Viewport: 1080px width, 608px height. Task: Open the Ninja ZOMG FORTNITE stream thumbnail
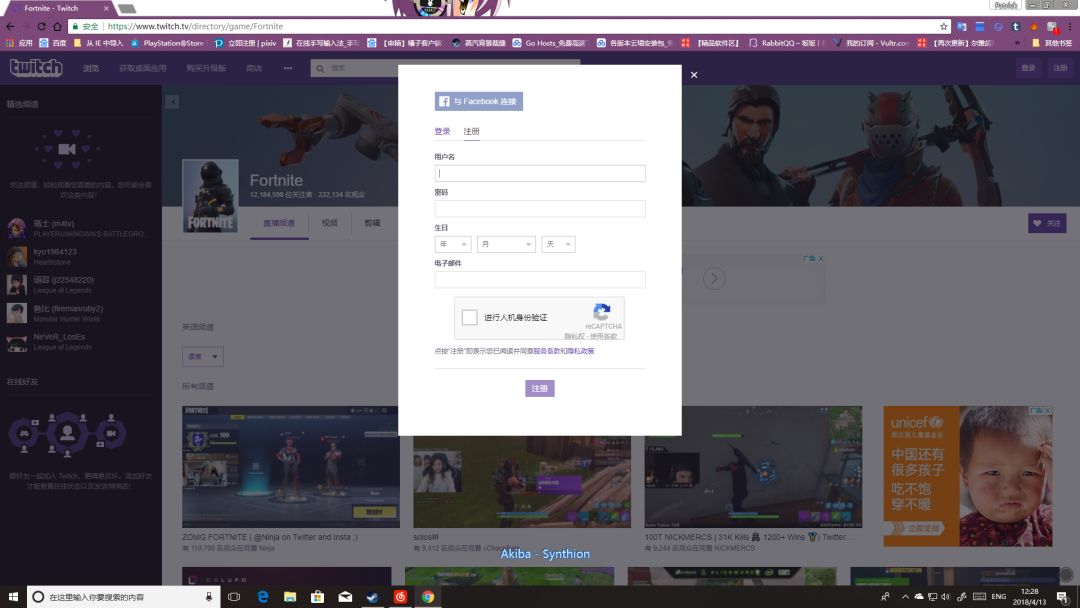click(x=291, y=466)
